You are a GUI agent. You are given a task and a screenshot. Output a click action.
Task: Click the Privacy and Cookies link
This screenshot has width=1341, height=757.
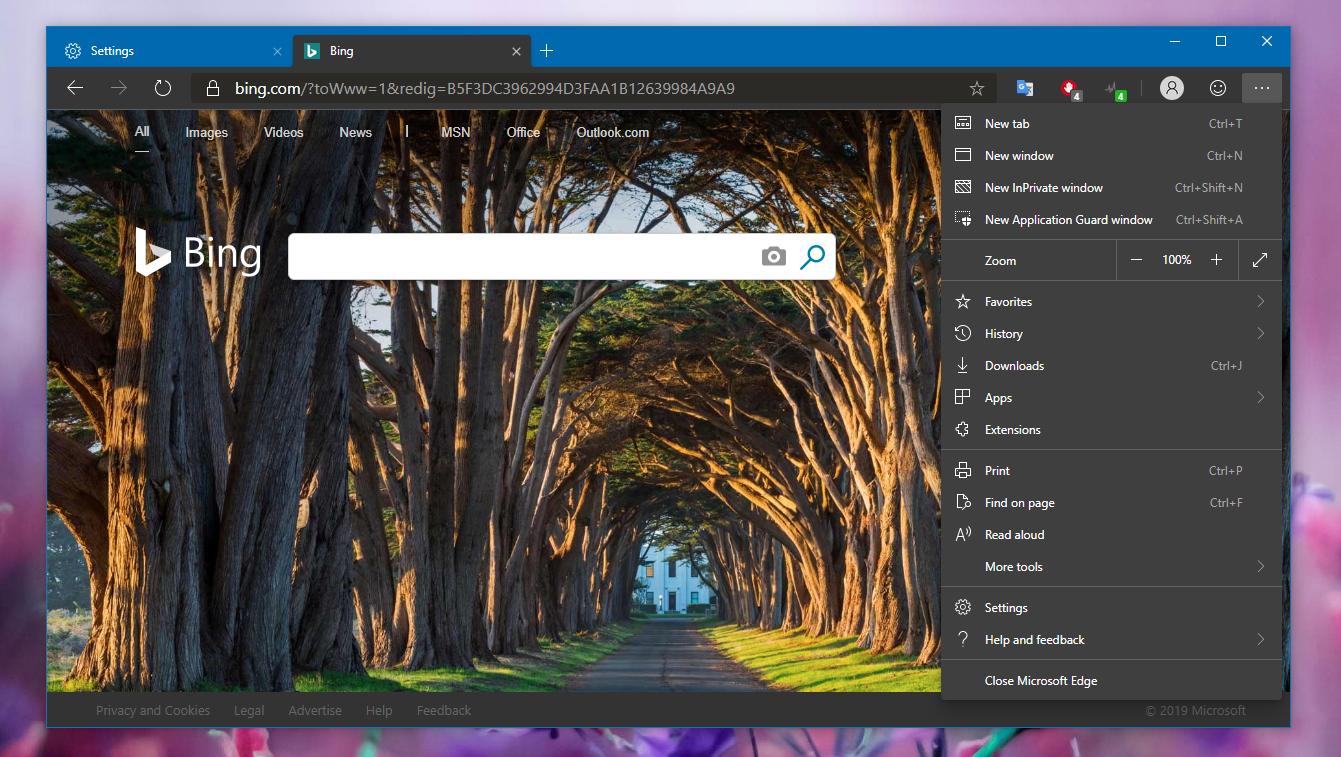click(x=152, y=710)
